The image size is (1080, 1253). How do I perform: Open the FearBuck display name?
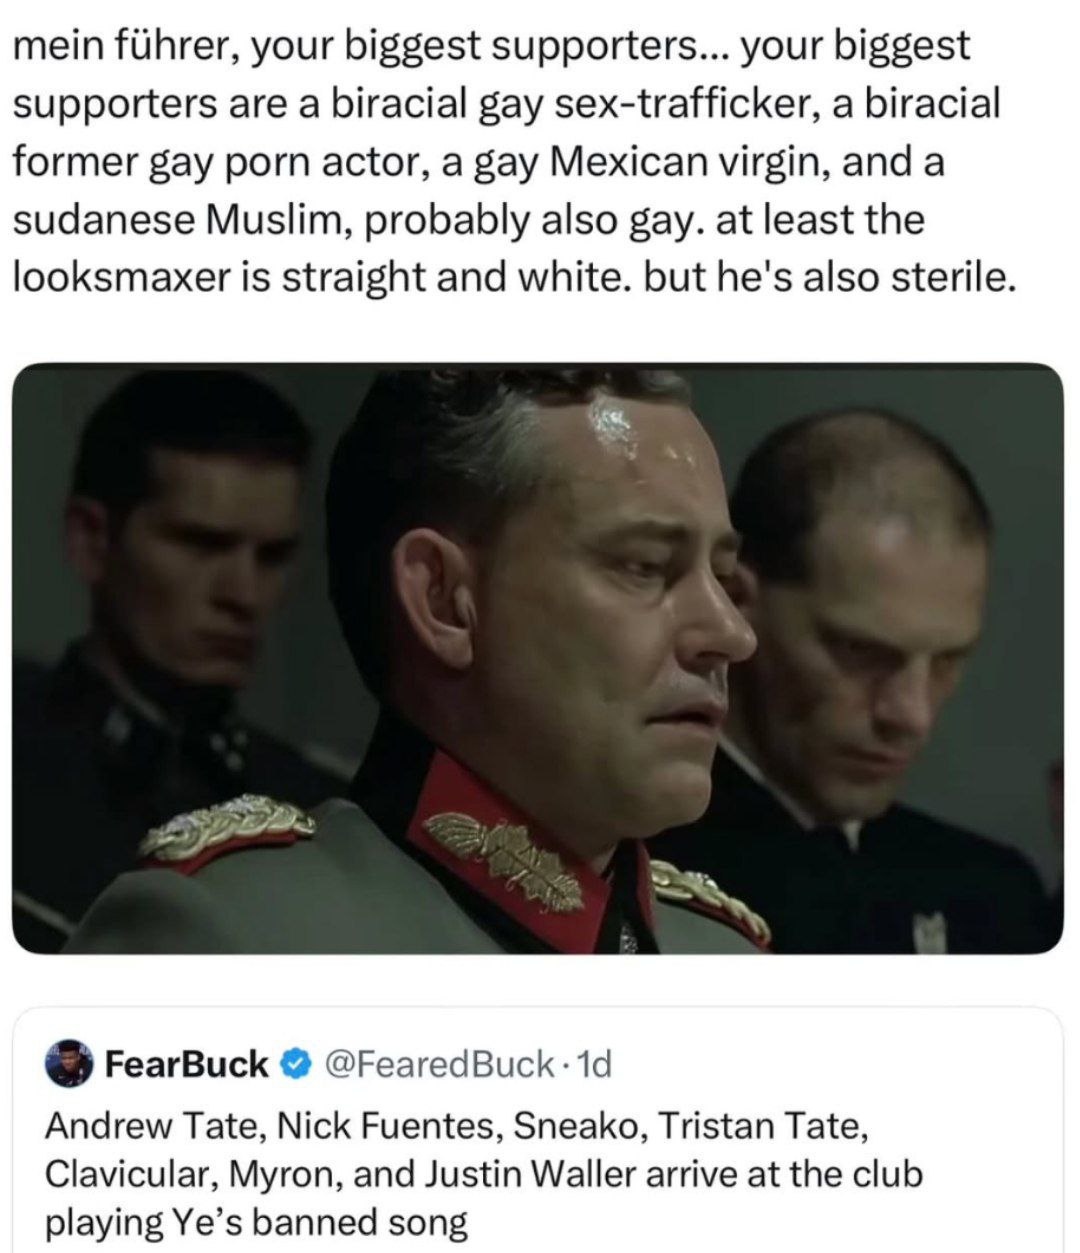[x=187, y=1065]
